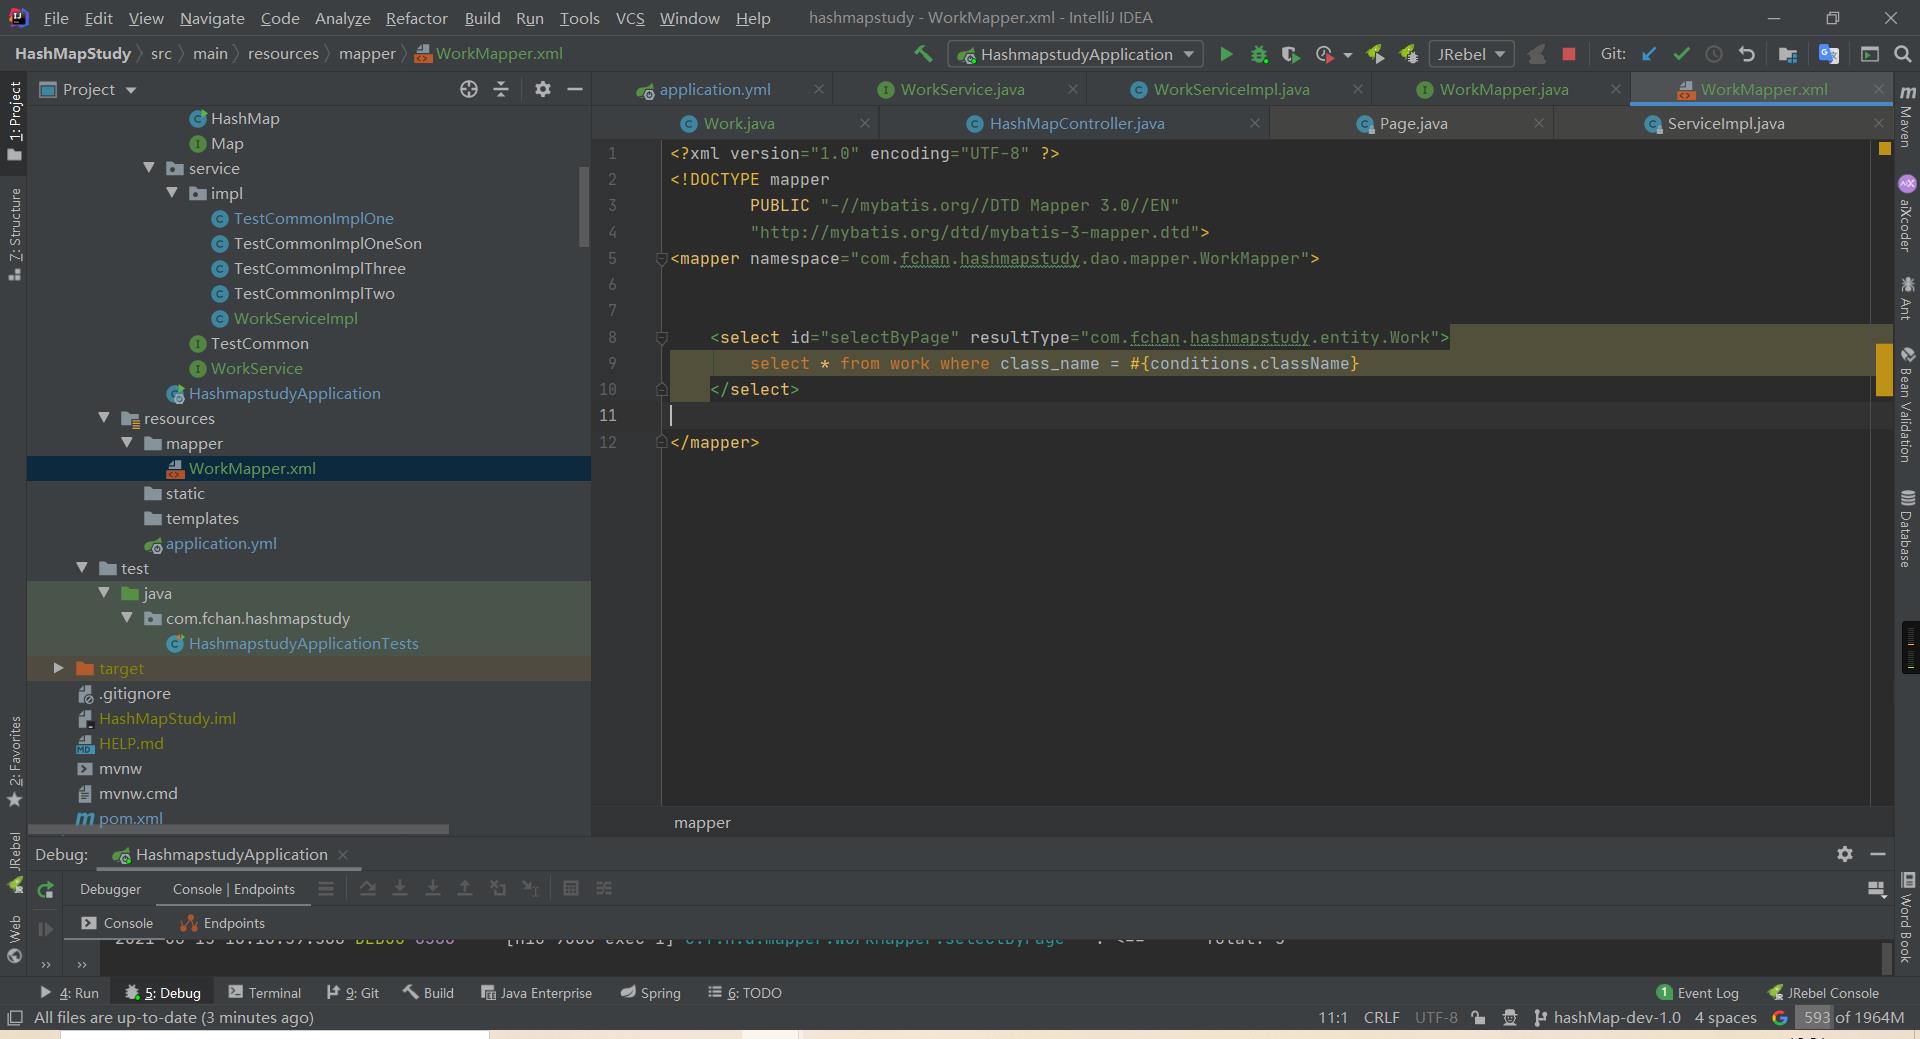The image size is (1920, 1039).
Task: Collapse the impl folder
Action: pos(172,193)
